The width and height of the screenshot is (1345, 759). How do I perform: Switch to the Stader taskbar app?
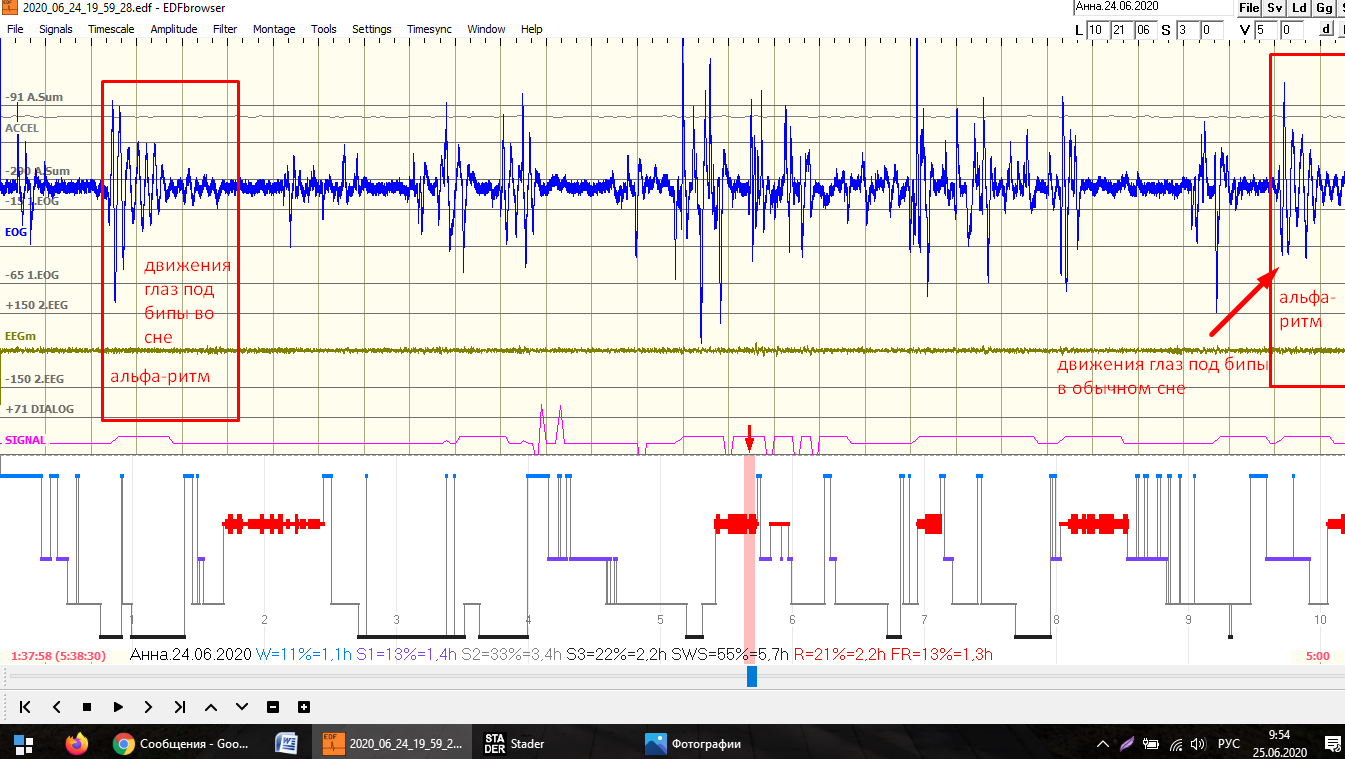514,743
